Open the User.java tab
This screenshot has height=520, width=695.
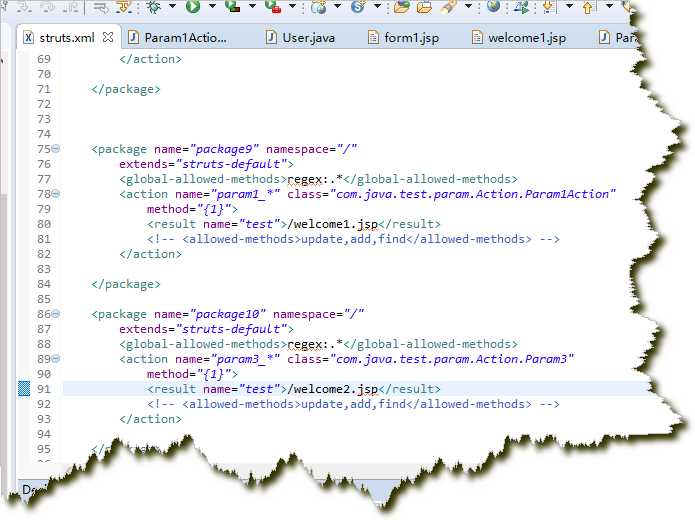point(300,38)
